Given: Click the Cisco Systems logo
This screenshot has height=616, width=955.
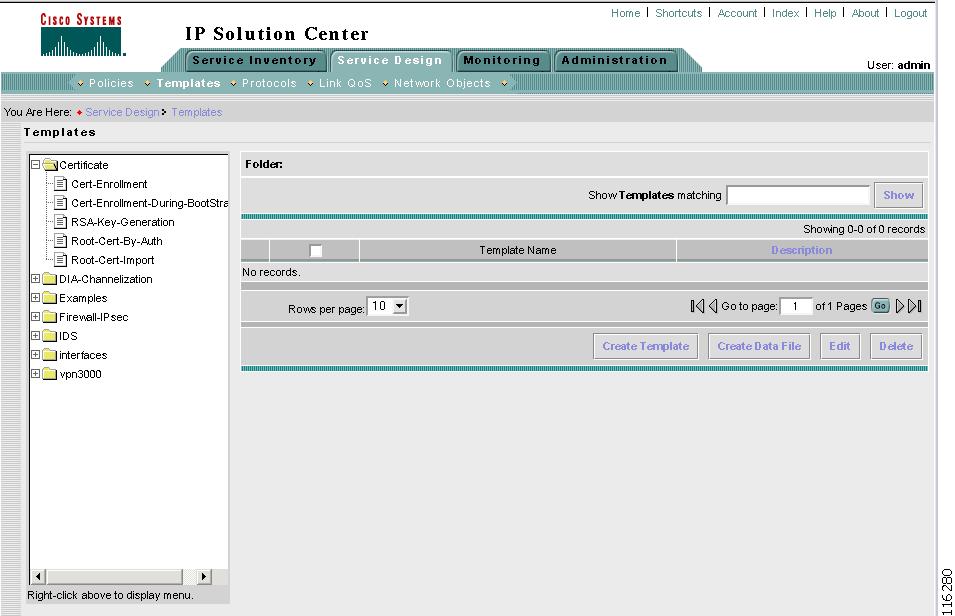Looking at the screenshot, I should 82,35.
